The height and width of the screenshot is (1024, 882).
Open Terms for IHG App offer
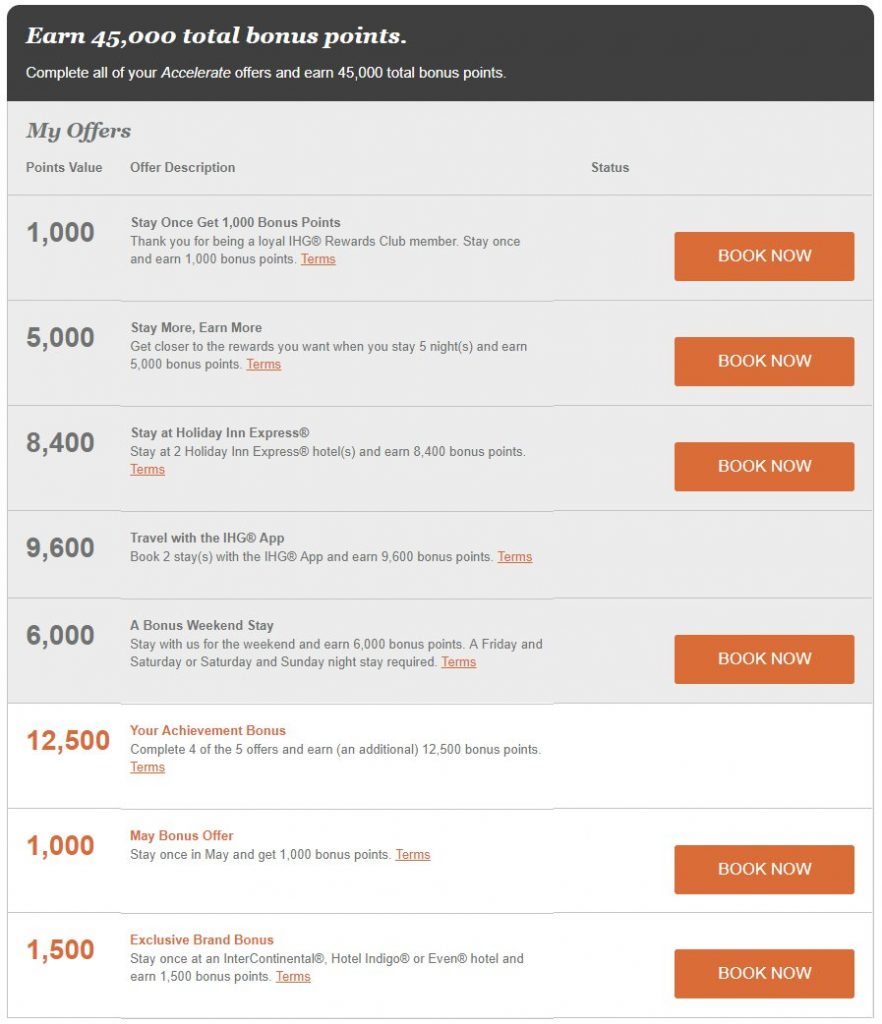515,557
